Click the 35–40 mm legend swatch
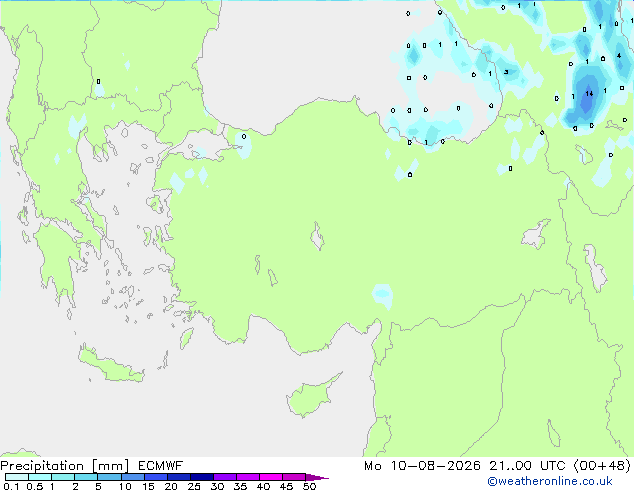Screen dimensions: 634x490 (247, 477)
